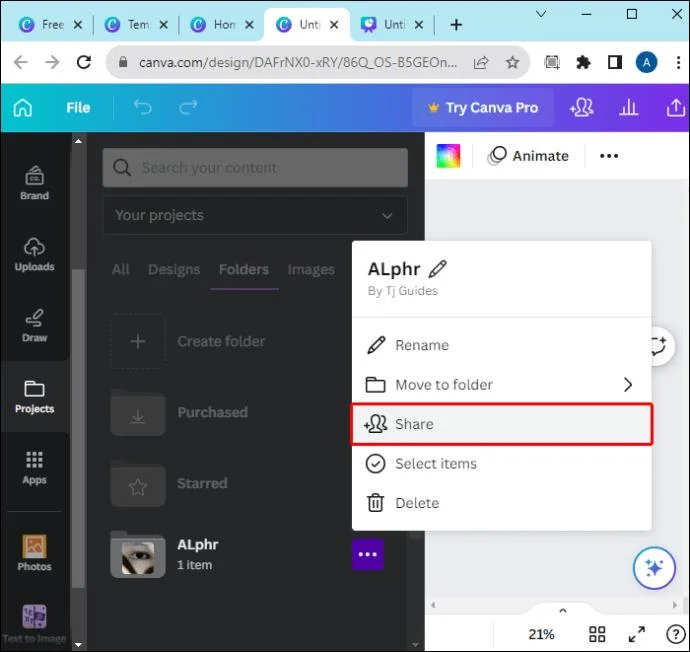Click Create folder
Image resolution: width=690 pixels, height=652 pixels.
pos(188,341)
